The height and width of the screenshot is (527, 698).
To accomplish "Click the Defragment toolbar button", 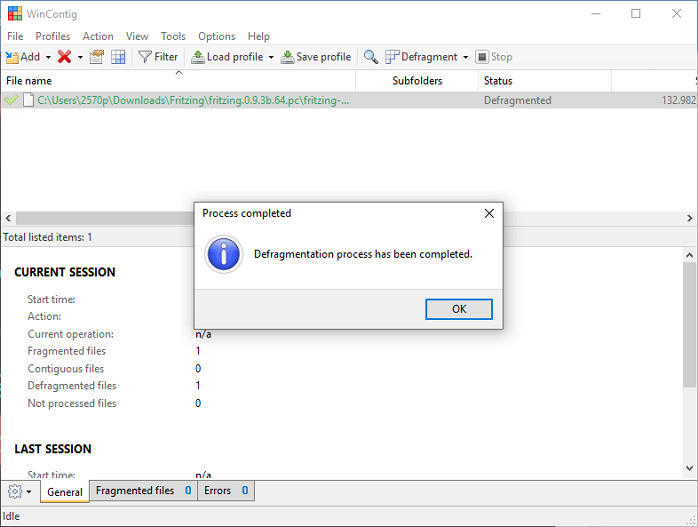I will click(x=421, y=57).
